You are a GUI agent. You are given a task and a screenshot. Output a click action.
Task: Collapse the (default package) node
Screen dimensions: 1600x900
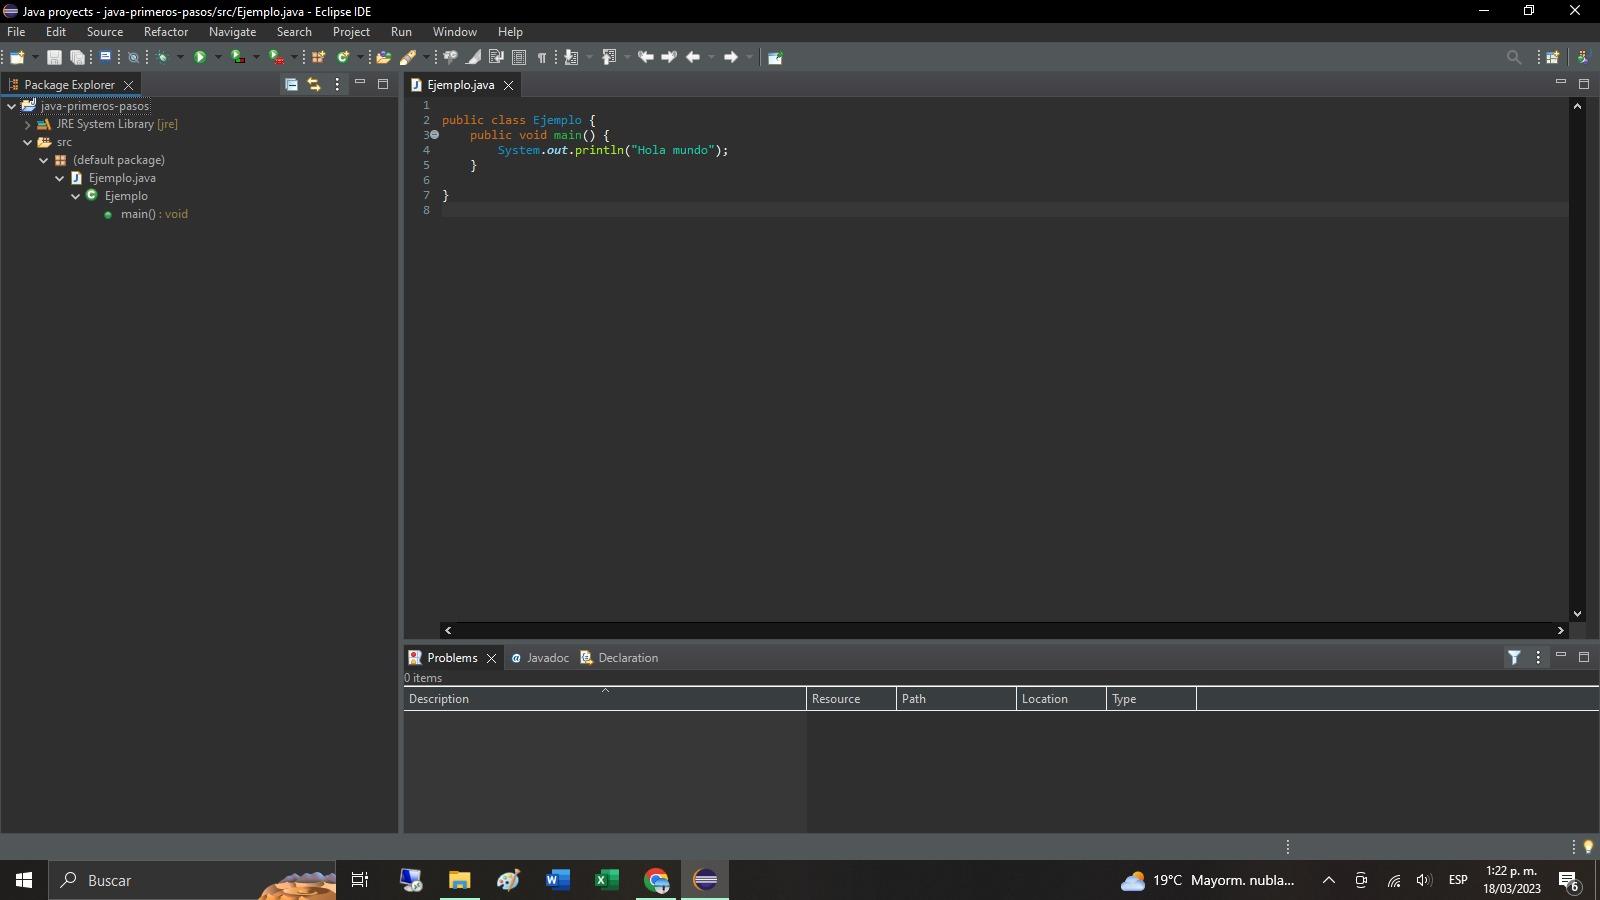click(x=44, y=160)
